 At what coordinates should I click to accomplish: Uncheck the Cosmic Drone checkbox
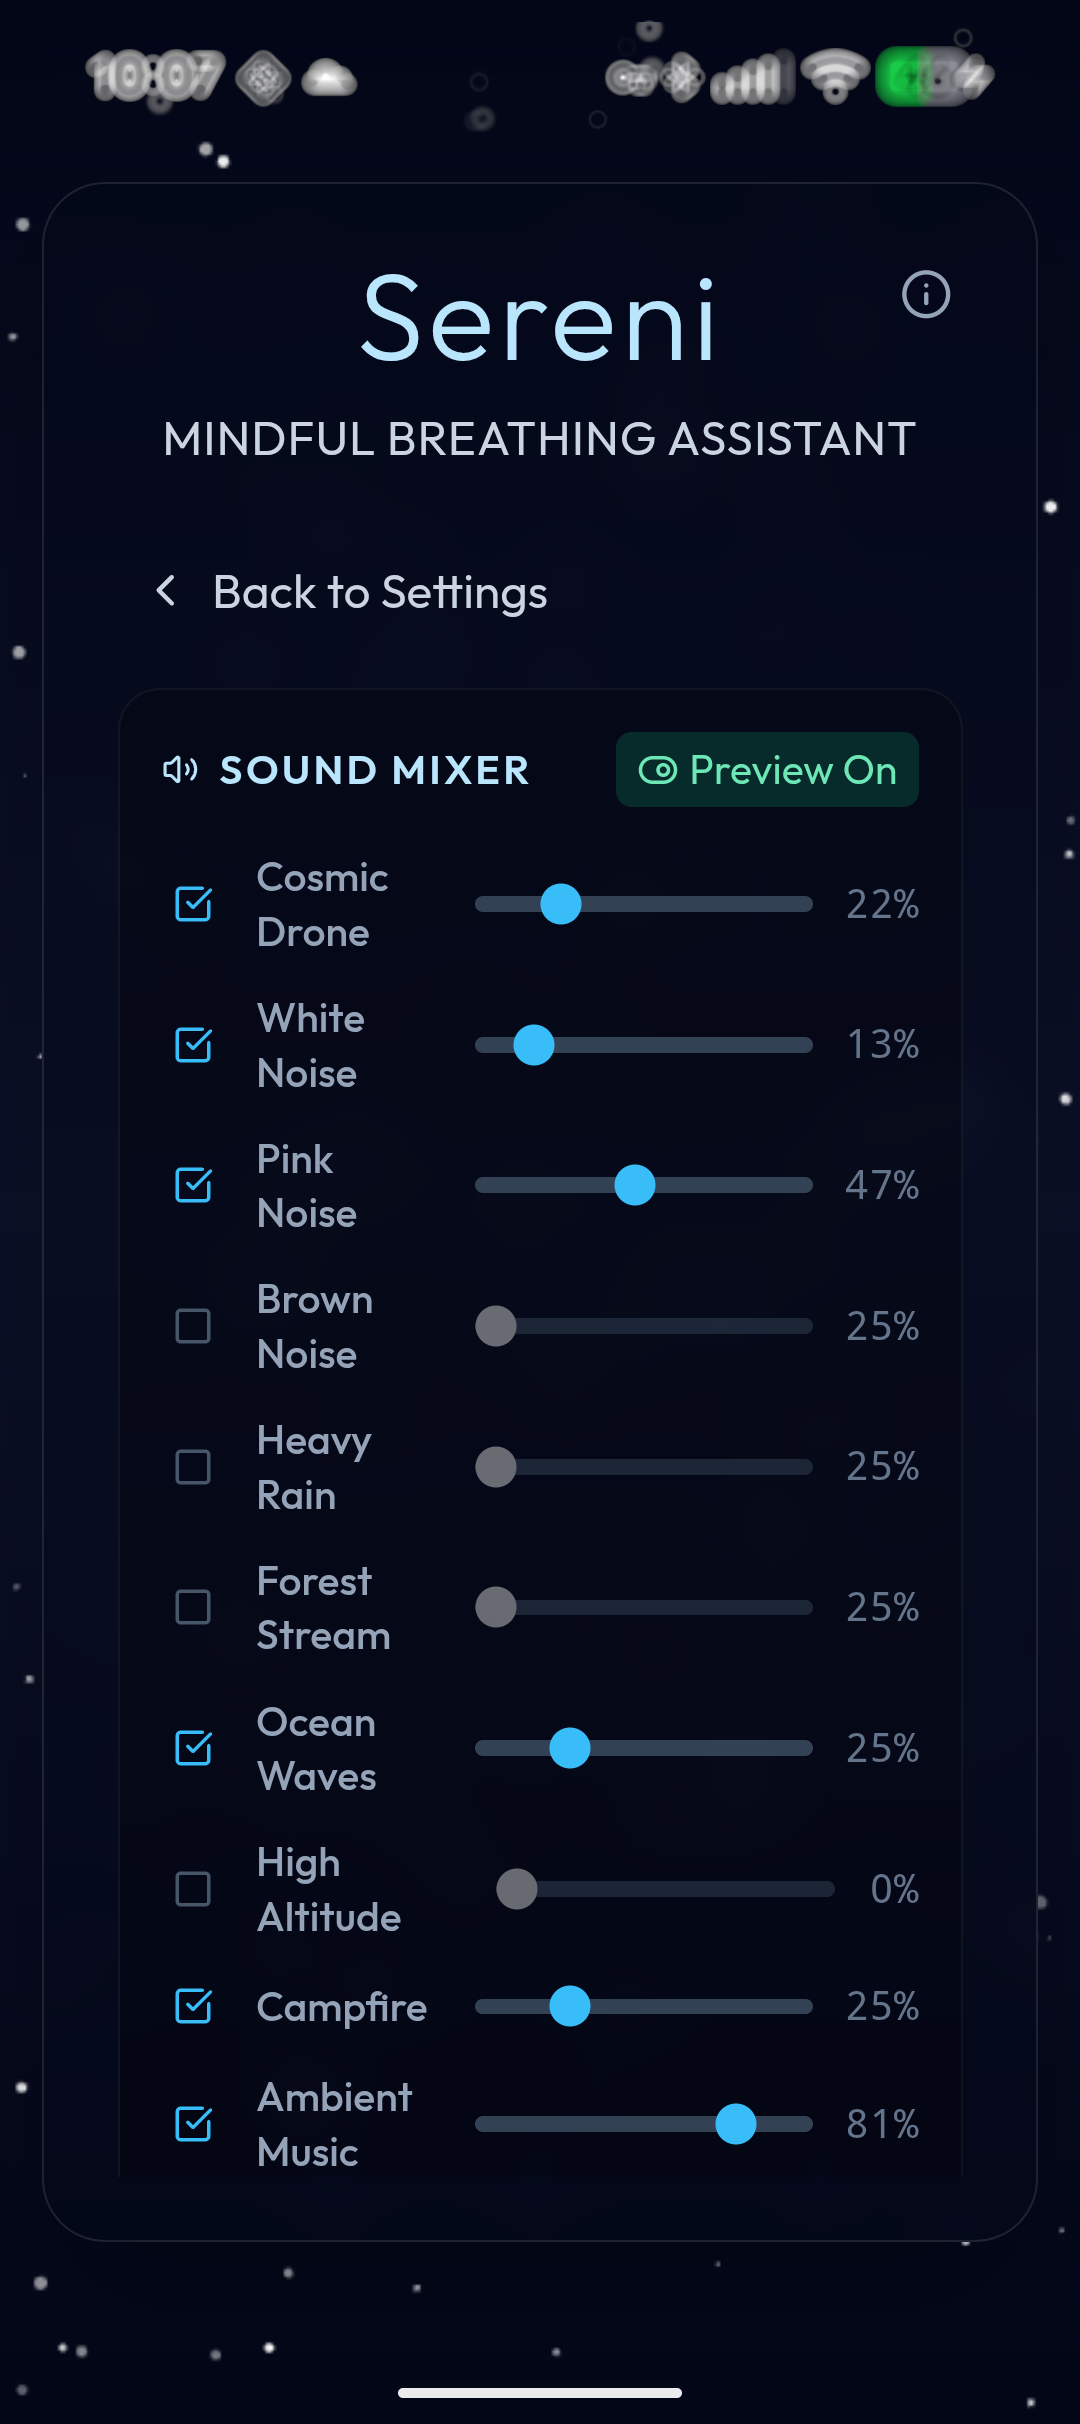193,904
